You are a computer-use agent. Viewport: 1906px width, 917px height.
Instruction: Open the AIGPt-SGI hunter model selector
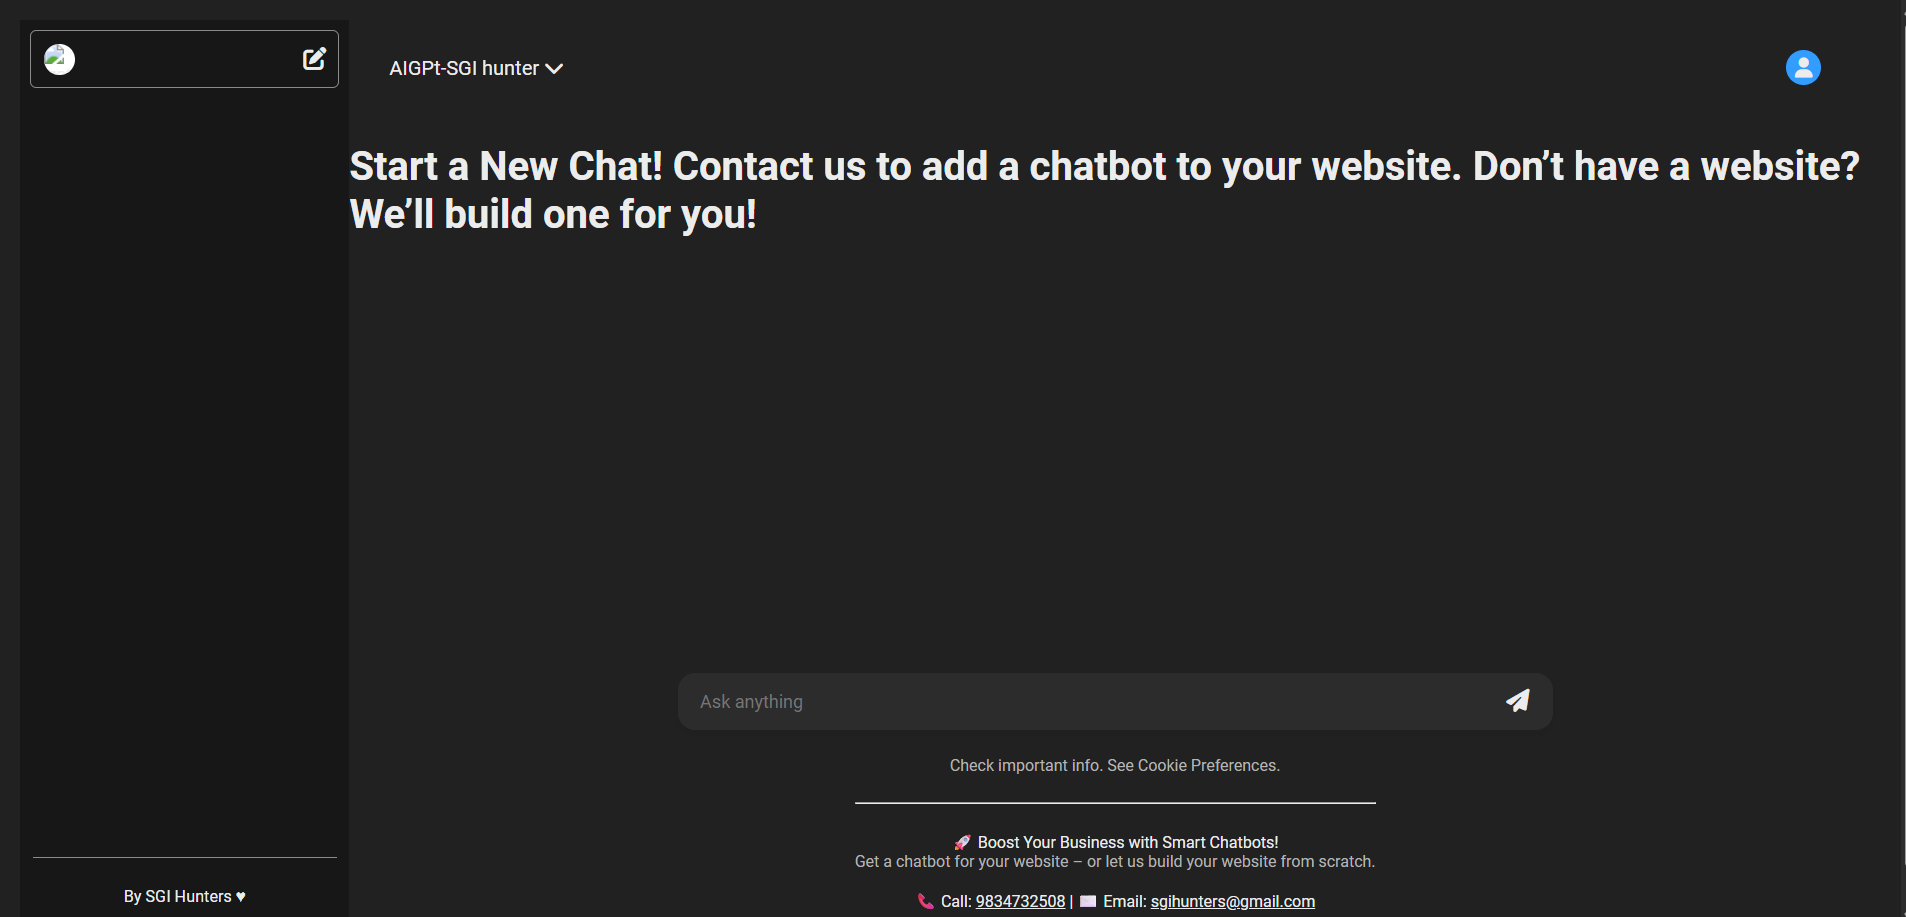point(464,69)
